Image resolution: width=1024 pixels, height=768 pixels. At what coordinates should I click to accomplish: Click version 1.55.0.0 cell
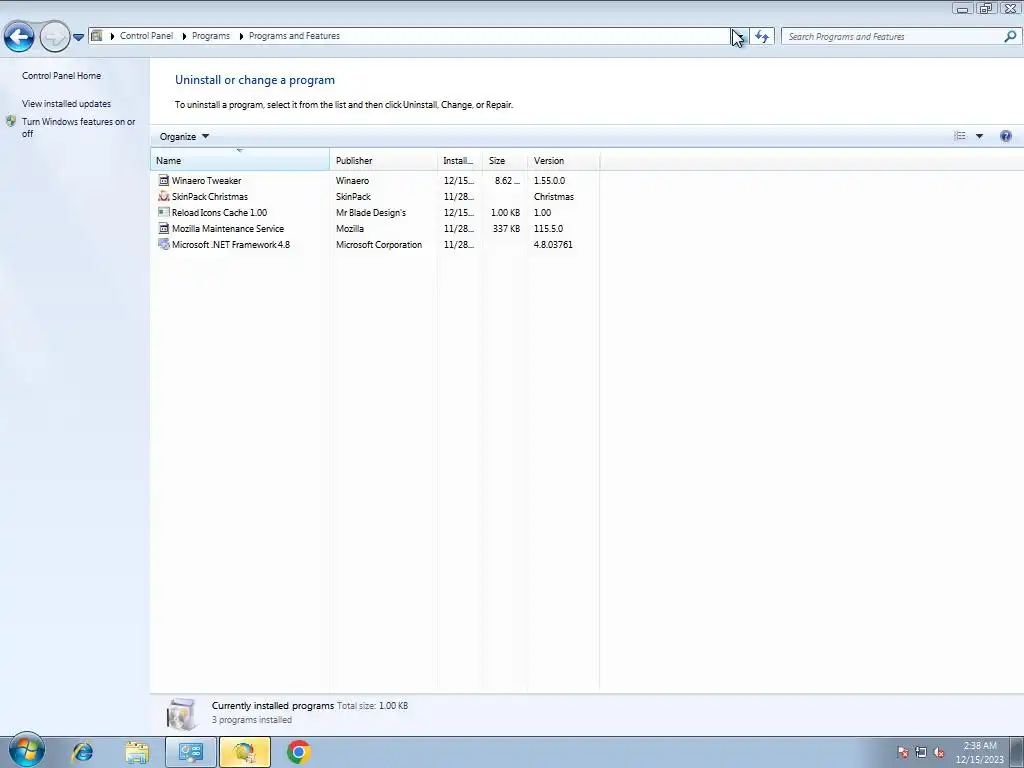point(549,181)
